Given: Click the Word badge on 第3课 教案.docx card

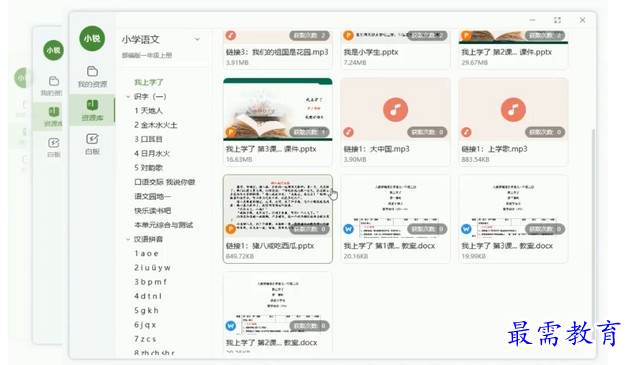Looking at the screenshot, I should pos(466,229).
